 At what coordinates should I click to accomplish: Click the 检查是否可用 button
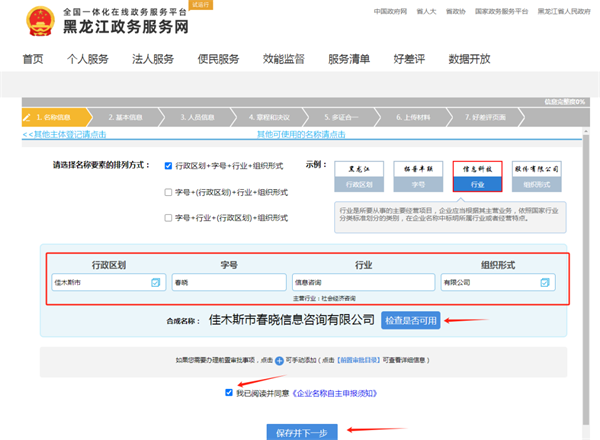(x=411, y=320)
